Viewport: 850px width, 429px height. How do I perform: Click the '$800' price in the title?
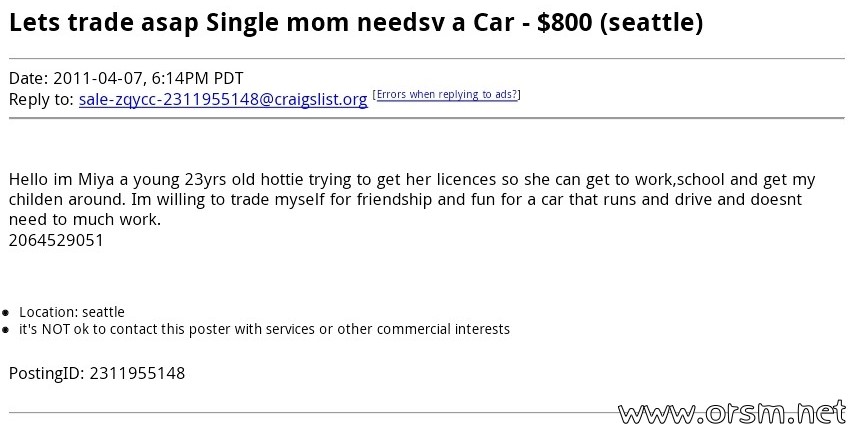[564, 23]
